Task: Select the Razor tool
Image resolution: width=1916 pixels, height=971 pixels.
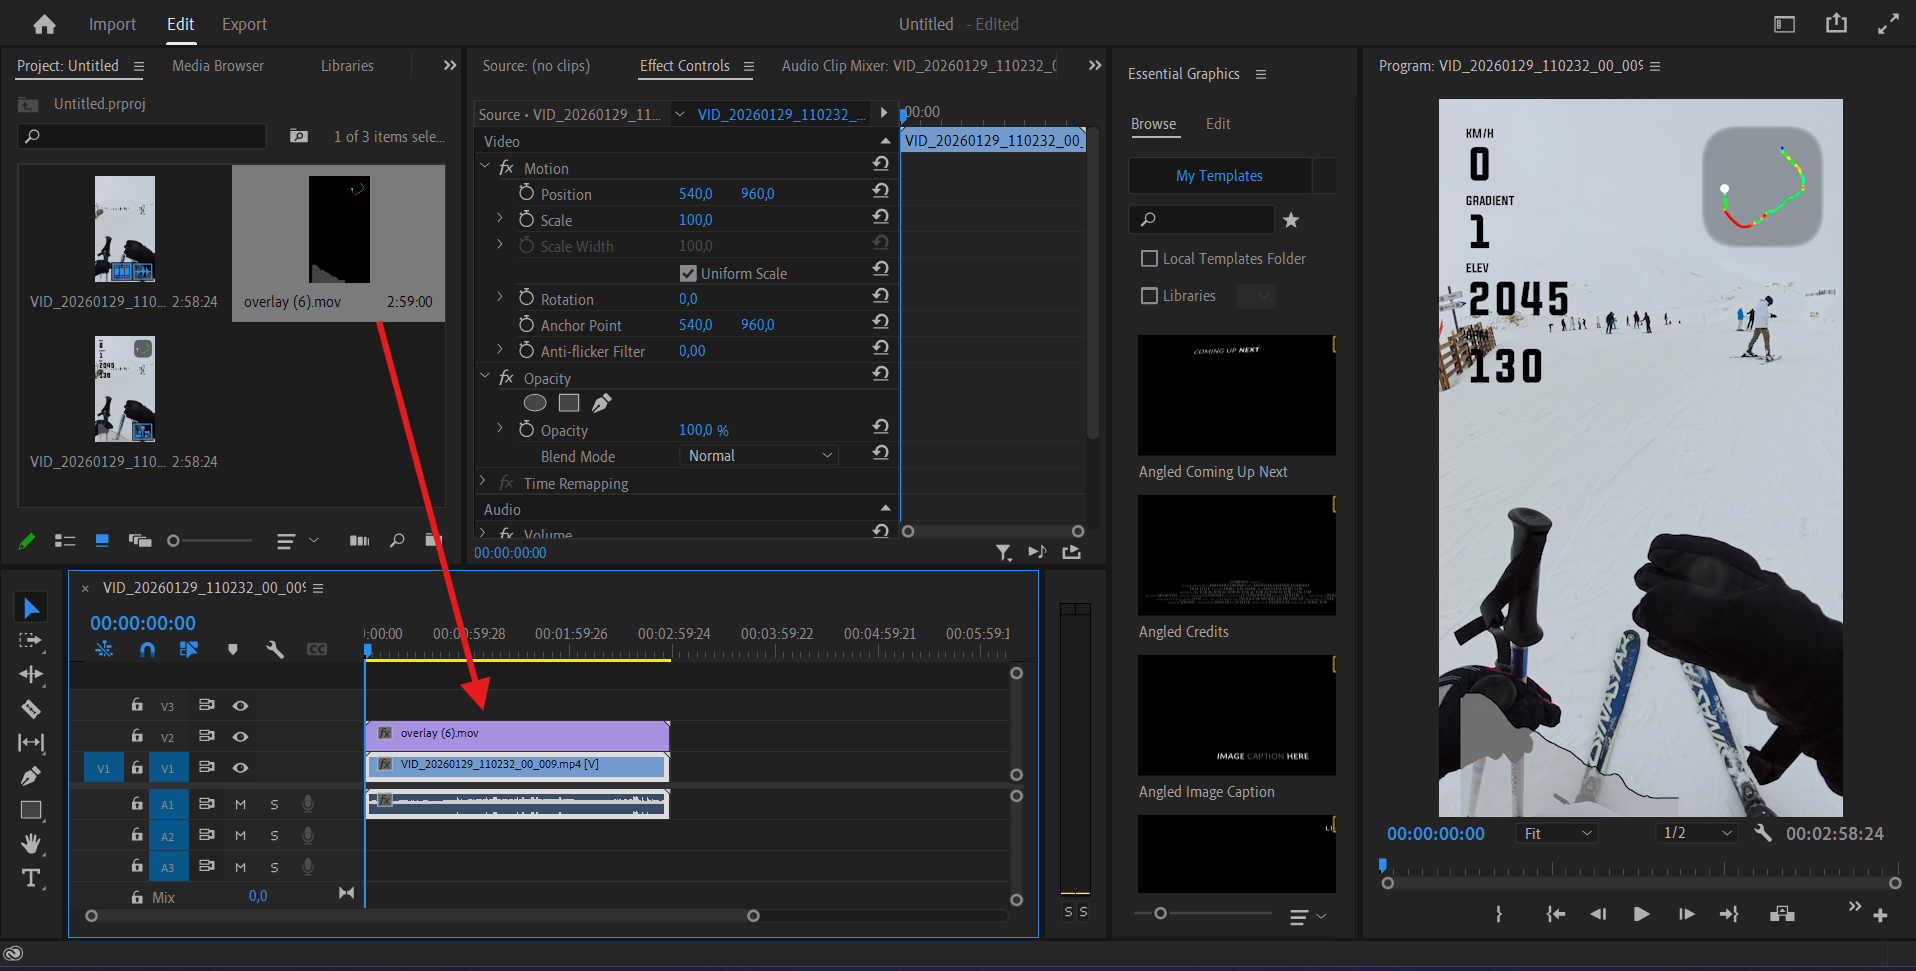Action: click(31, 709)
